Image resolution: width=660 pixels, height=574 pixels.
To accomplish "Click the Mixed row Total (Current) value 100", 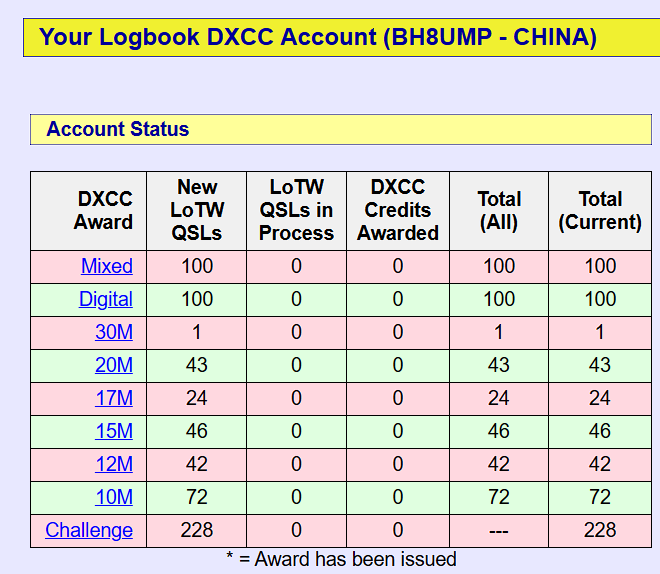I will (x=600, y=266).
